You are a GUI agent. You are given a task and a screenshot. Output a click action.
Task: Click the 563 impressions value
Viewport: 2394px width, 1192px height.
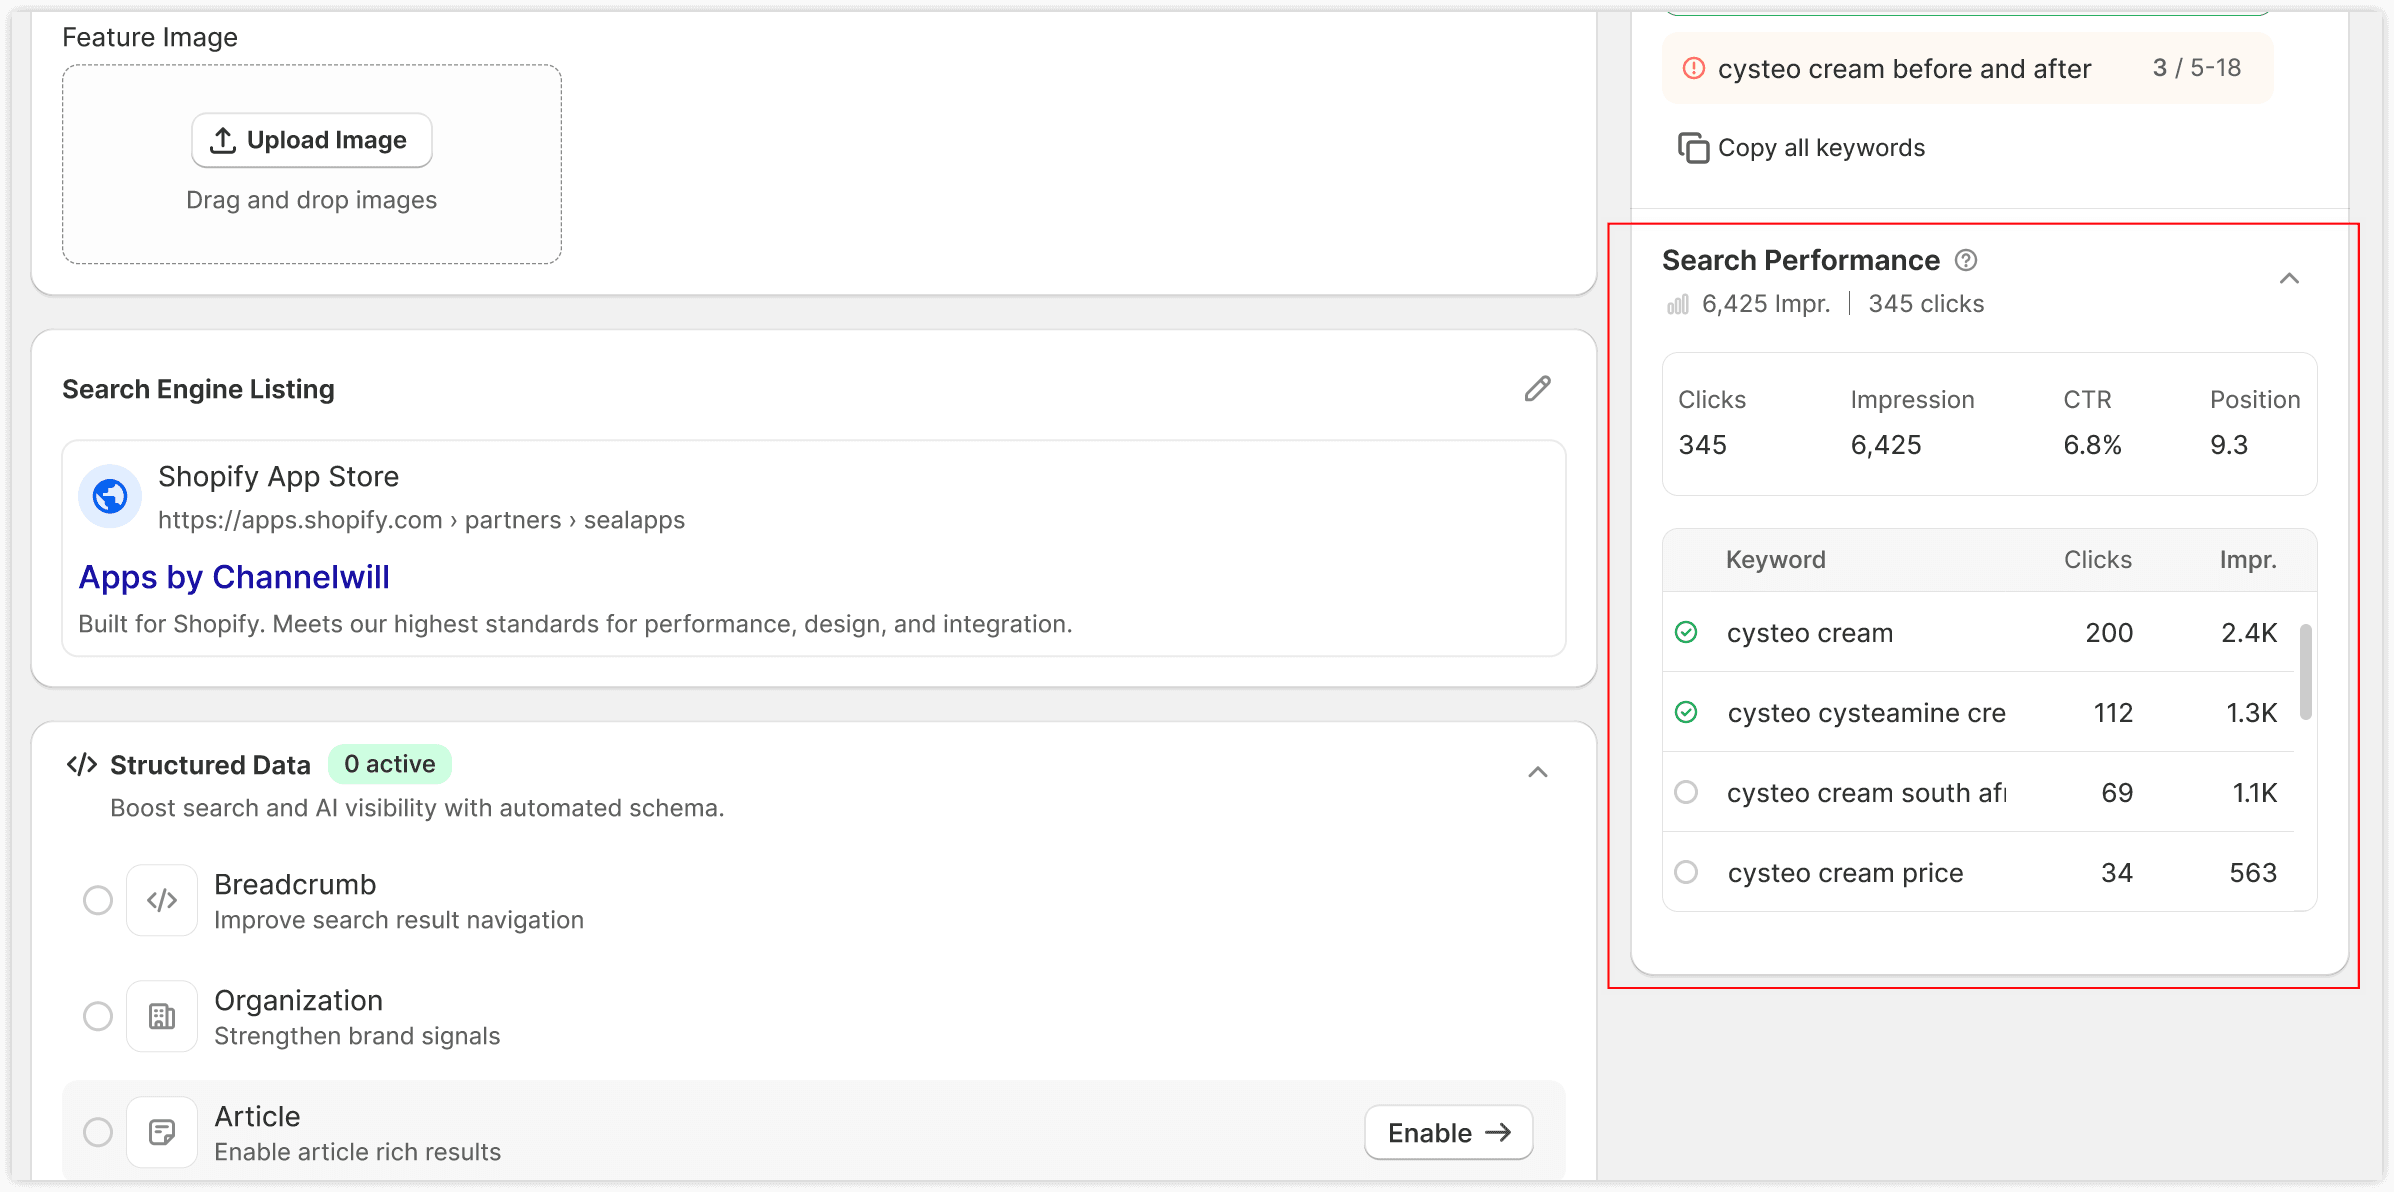coord(2253,873)
